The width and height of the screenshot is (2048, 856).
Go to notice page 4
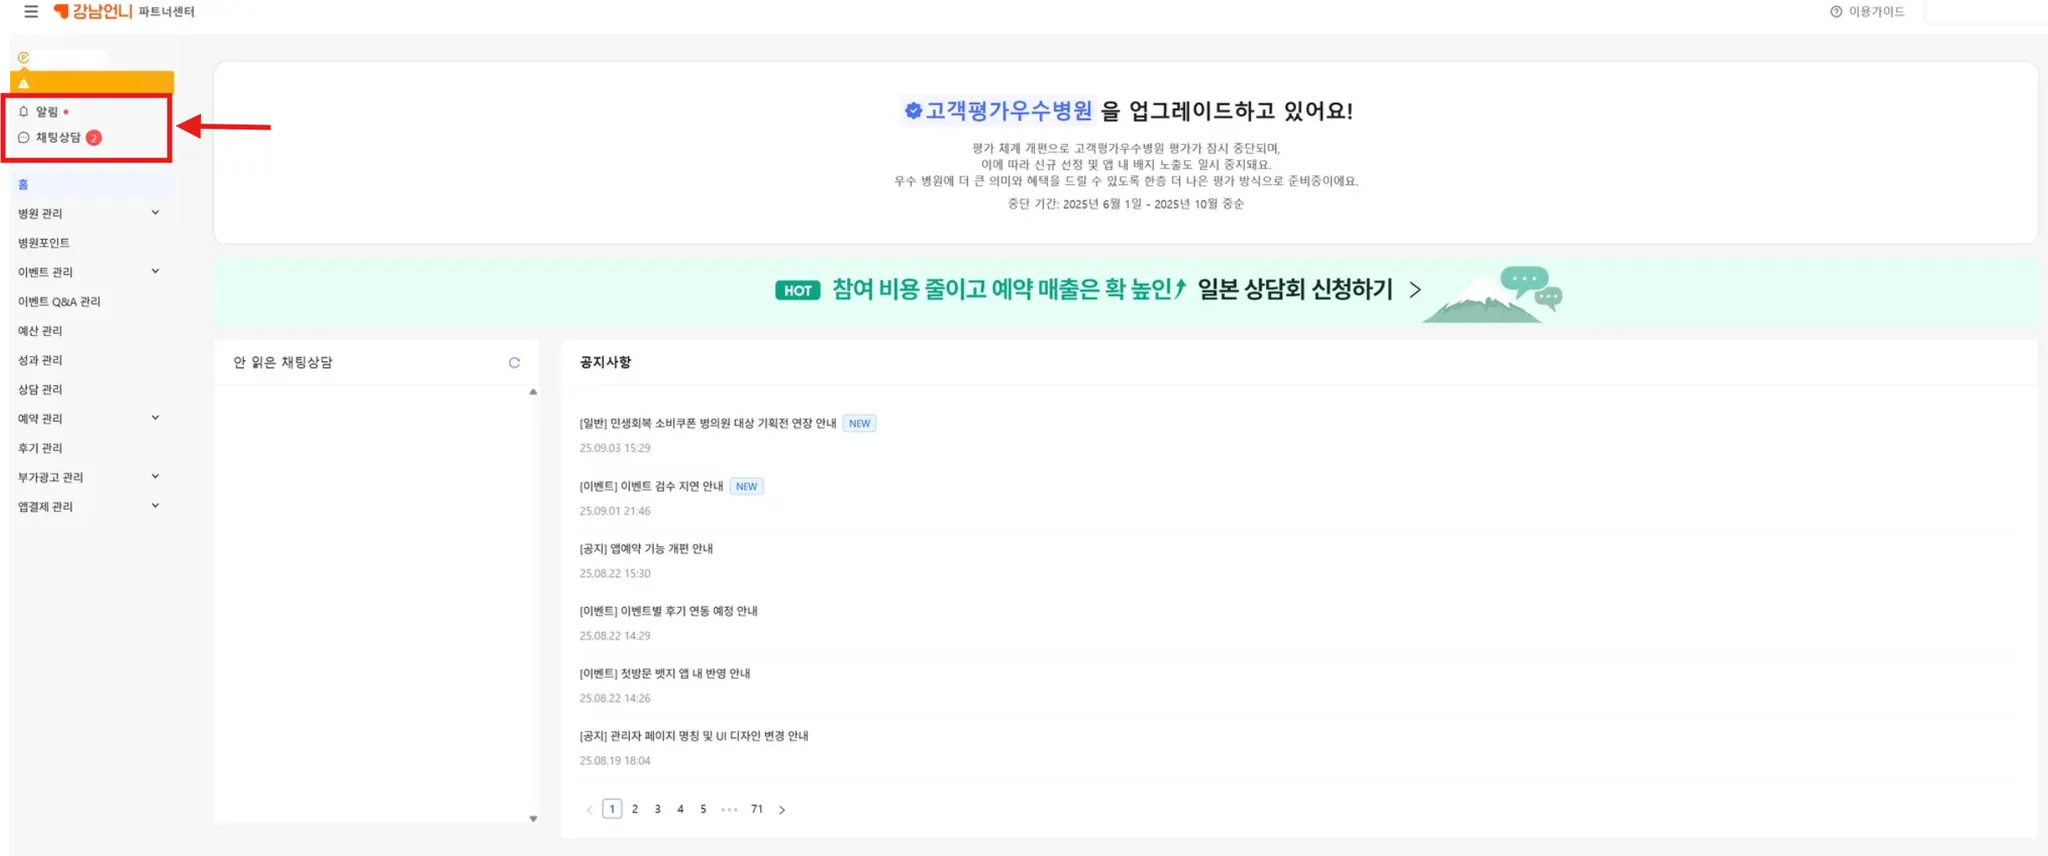click(681, 809)
